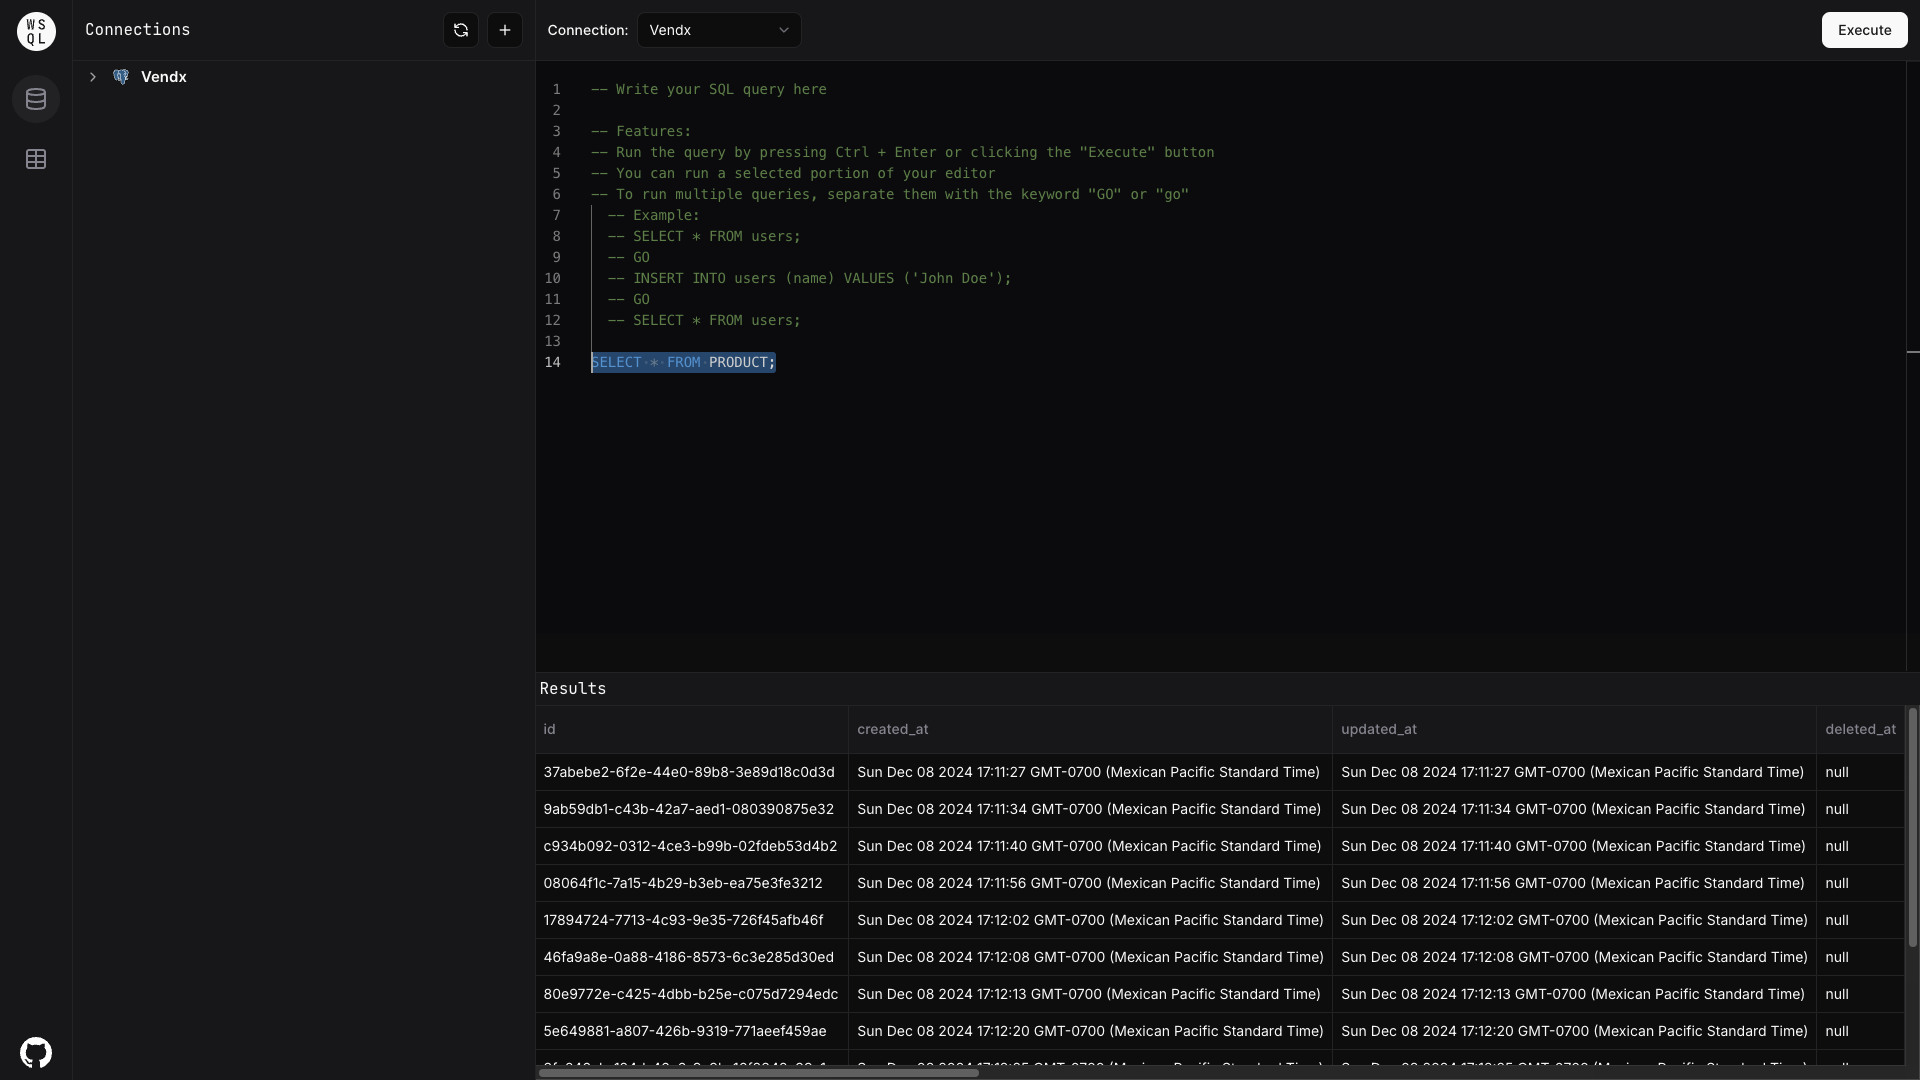The image size is (1920, 1080).
Task: Select the id column header in Results
Action: (x=549, y=730)
